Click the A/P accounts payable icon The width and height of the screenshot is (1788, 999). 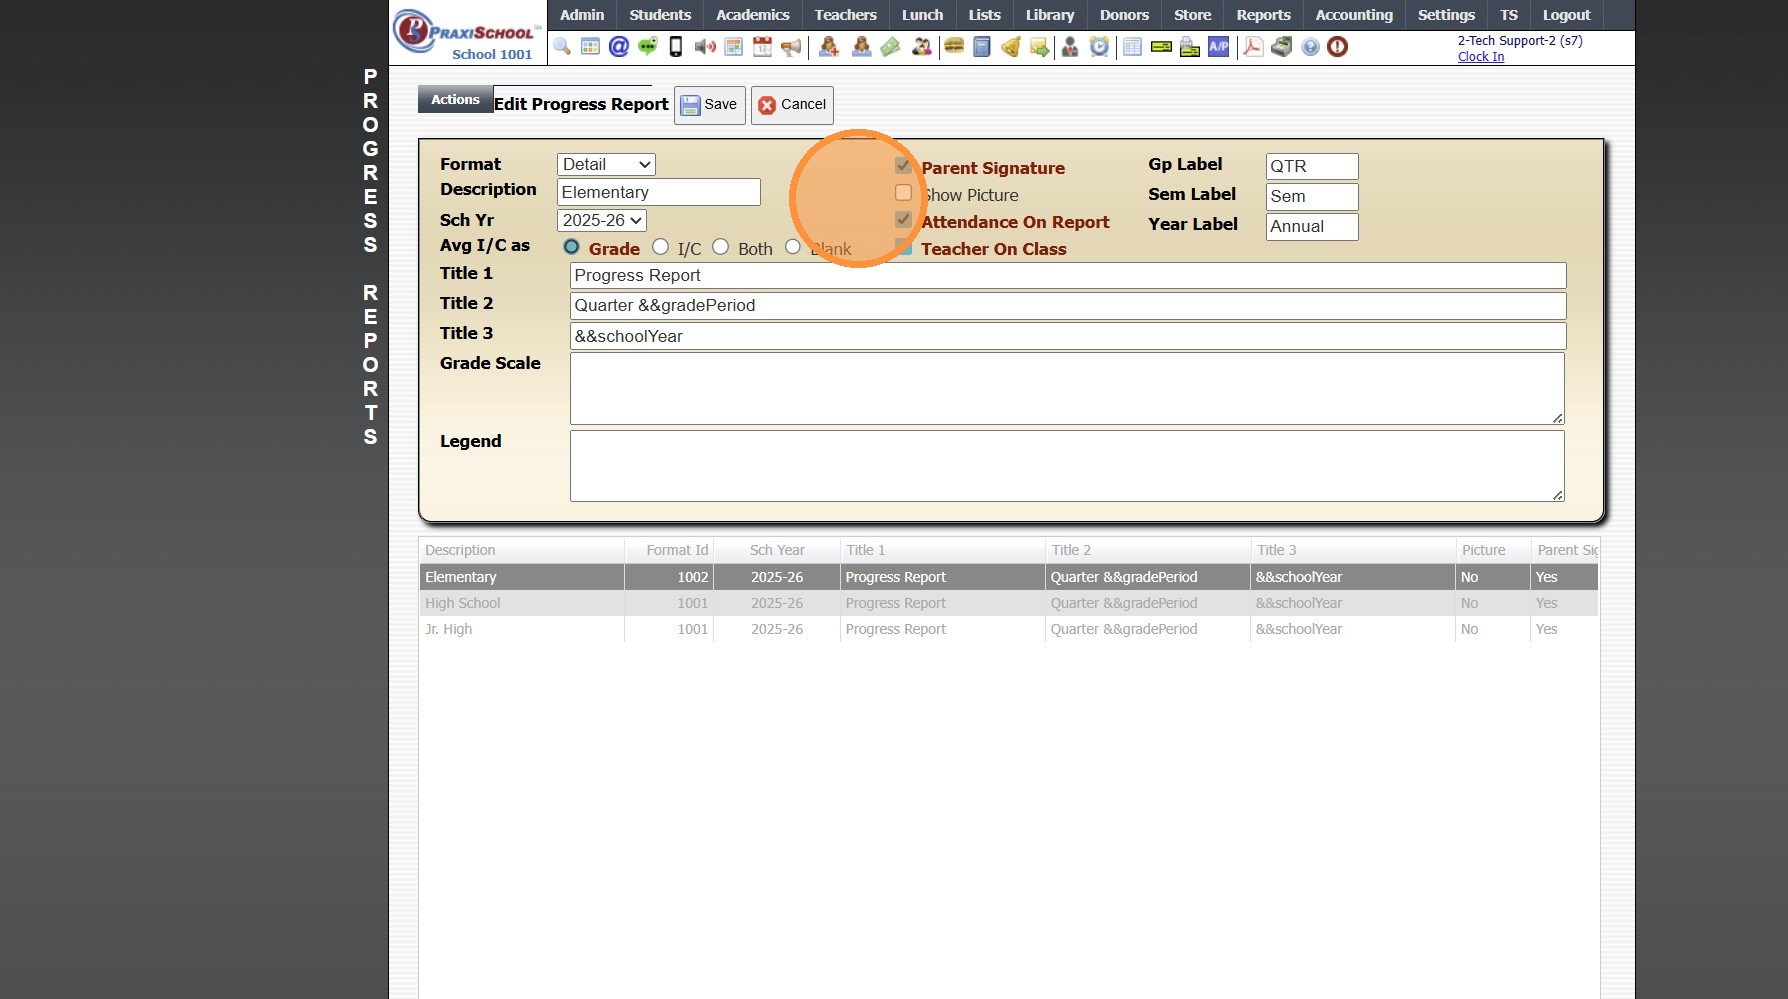[x=1219, y=46]
